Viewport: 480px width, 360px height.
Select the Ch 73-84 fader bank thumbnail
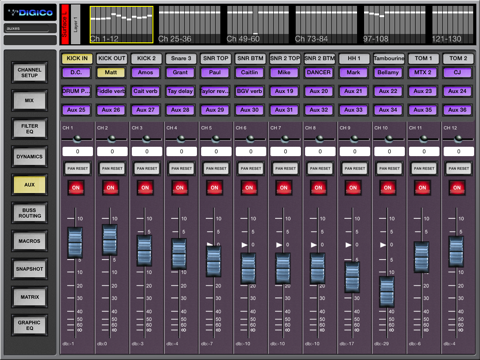tap(326, 25)
